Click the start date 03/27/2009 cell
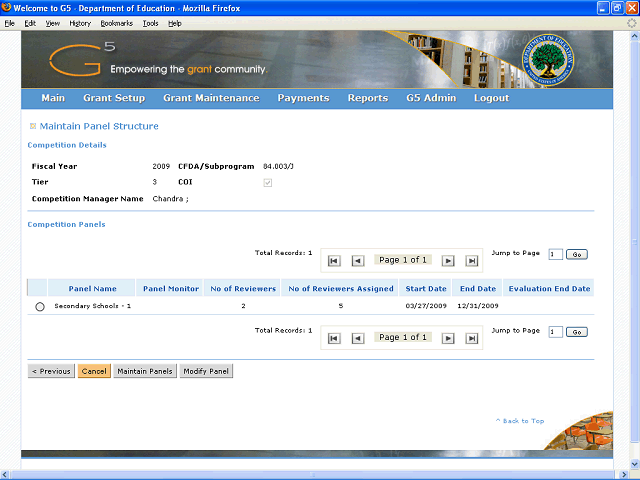 pos(426,306)
